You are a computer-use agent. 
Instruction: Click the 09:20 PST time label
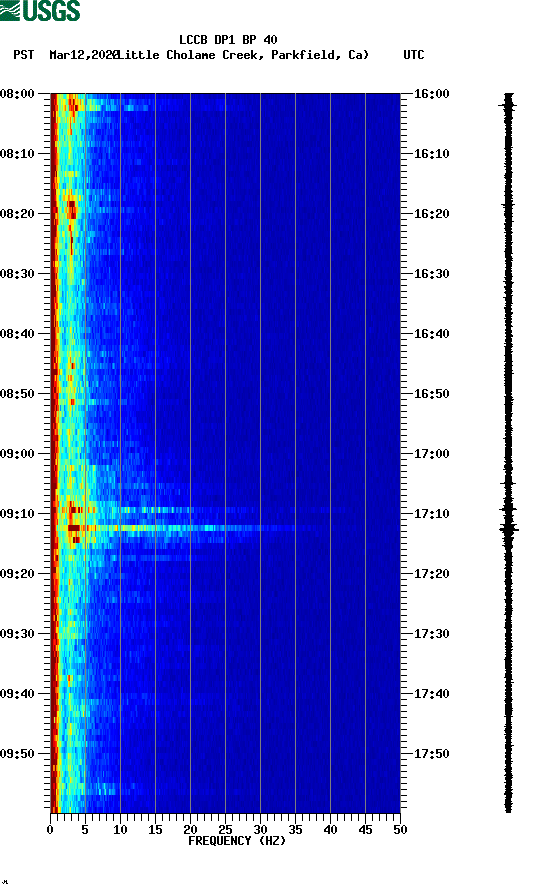point(17,574)
